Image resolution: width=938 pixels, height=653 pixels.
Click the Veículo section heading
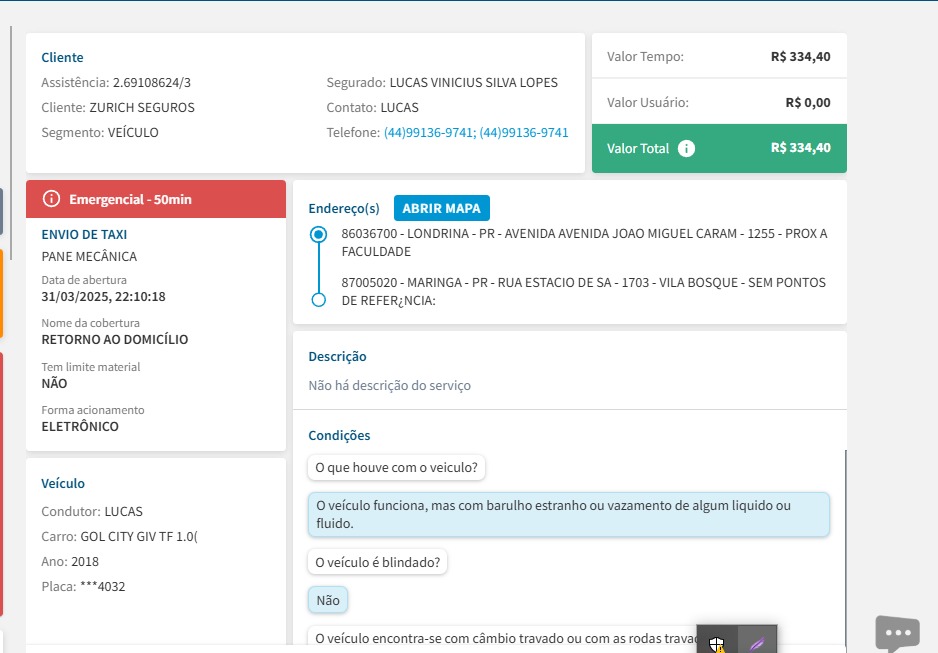pyautogui.click(x=63, y=483)
